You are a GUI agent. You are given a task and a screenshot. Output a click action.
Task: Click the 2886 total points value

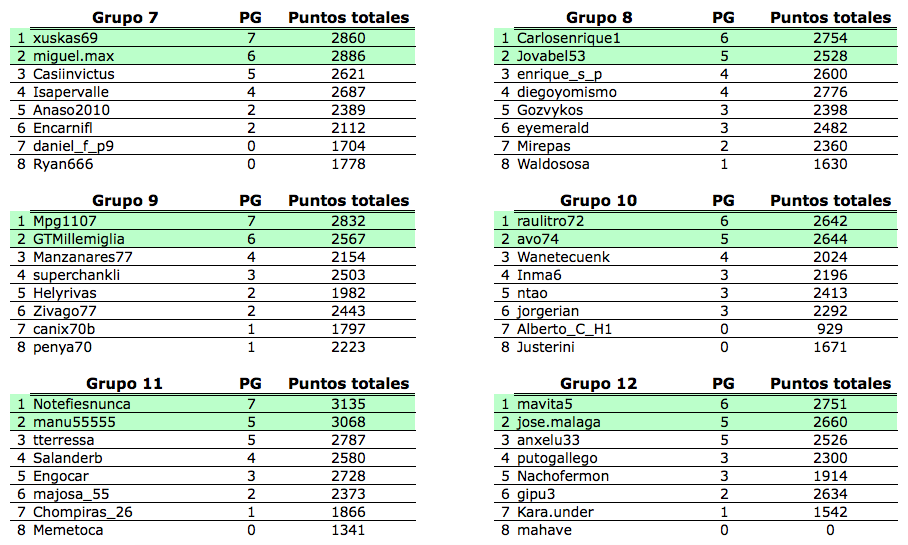348,56
